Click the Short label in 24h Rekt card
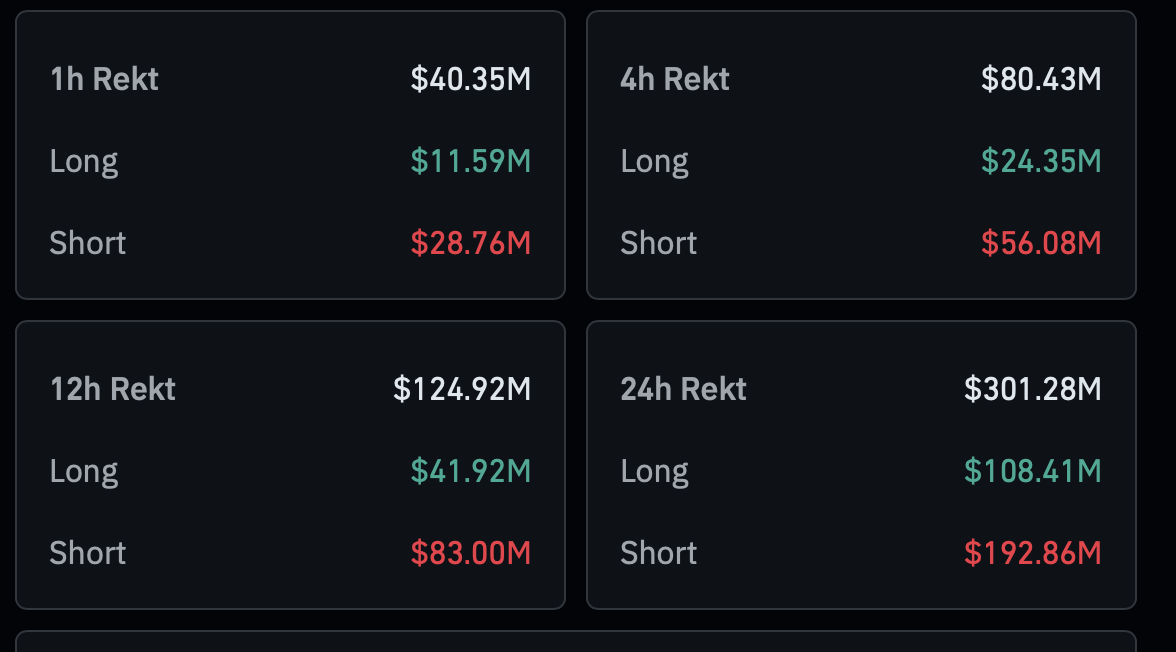Image resolution: width=1176 pixels, height=652 pixels. [659, 553]
